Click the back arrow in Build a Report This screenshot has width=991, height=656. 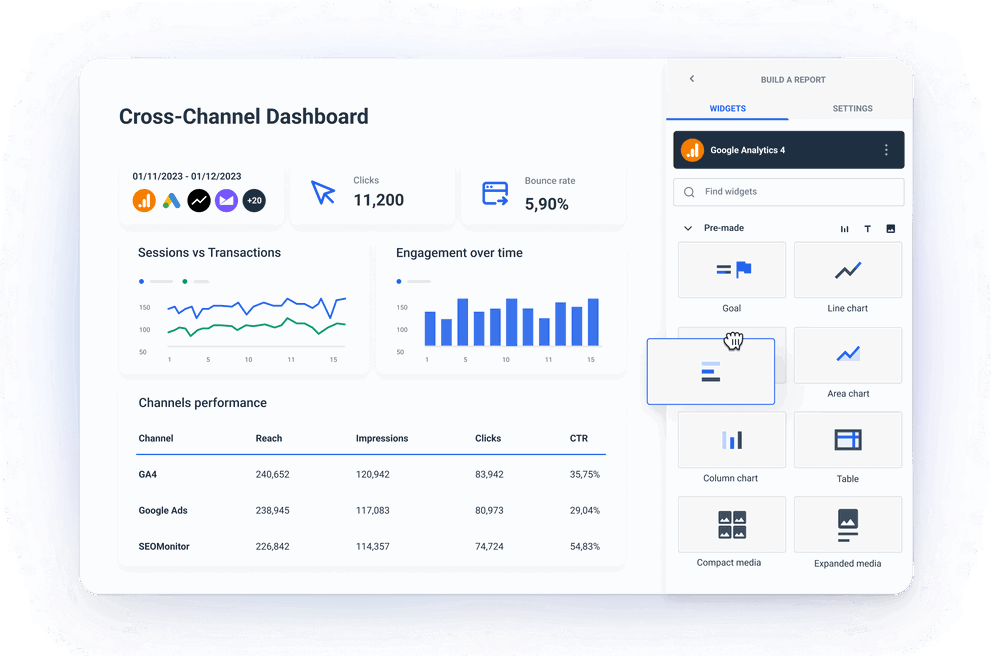point(691,79)
